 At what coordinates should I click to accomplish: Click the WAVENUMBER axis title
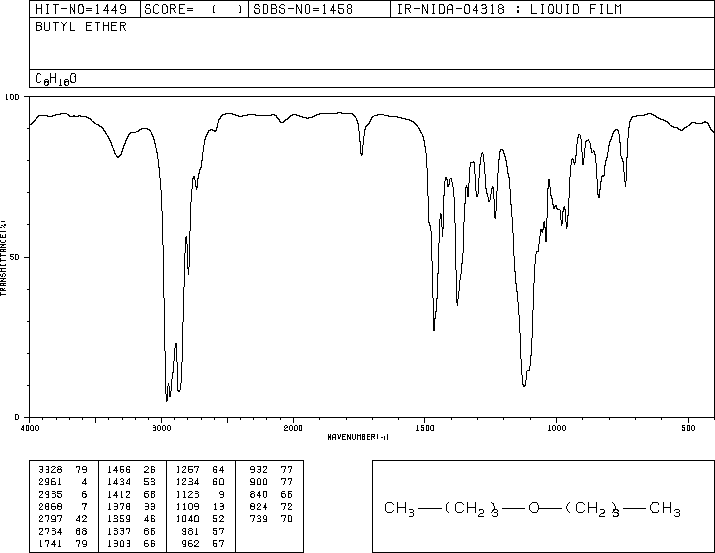(358, 437)
